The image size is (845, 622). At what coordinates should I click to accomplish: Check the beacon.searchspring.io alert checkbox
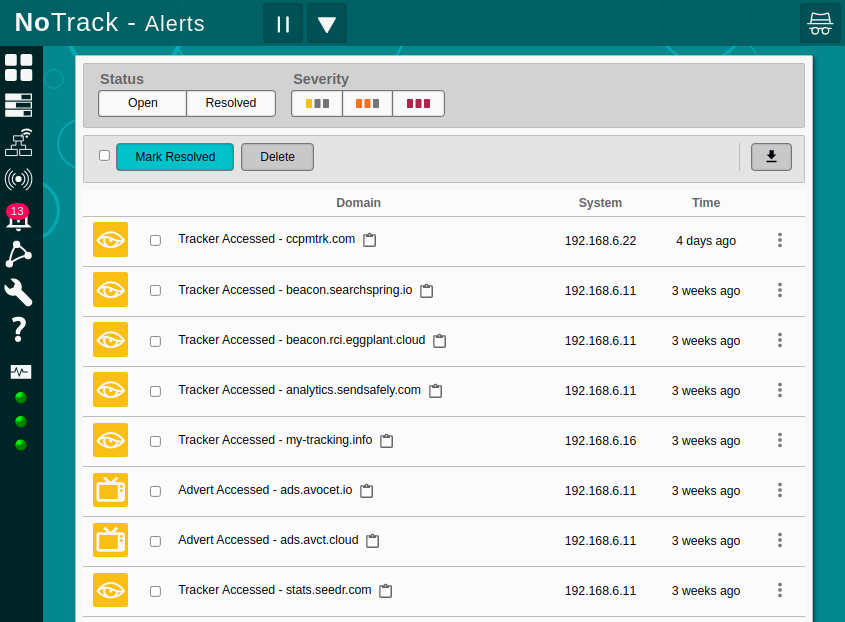[x=155, y=291]
